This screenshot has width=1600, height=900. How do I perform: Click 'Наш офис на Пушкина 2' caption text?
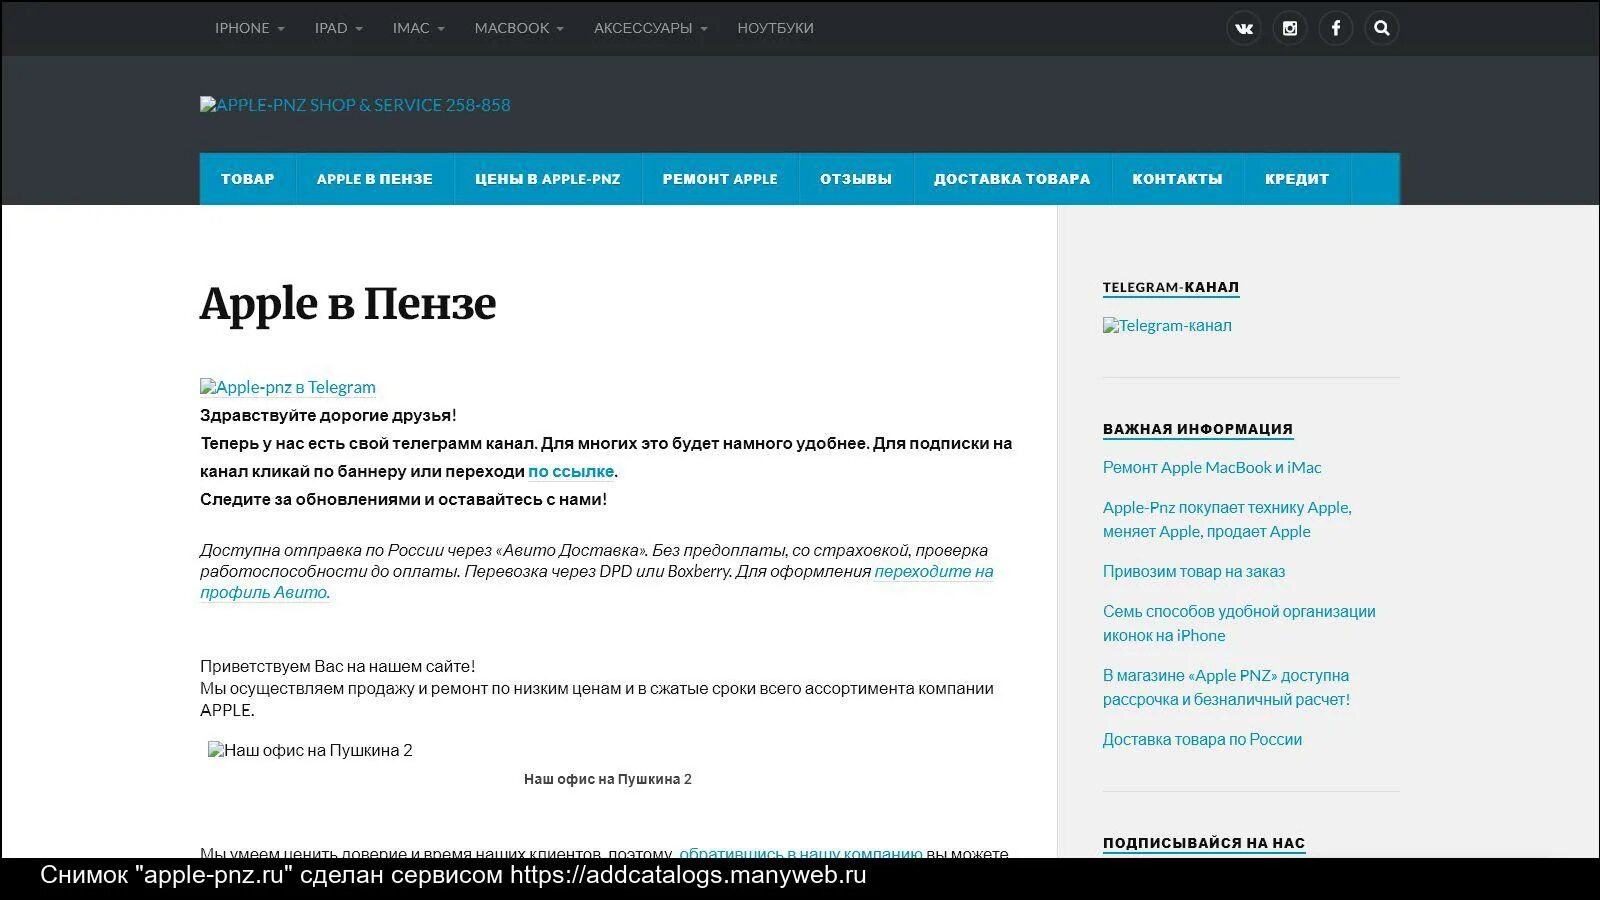(x=608, y=779)
